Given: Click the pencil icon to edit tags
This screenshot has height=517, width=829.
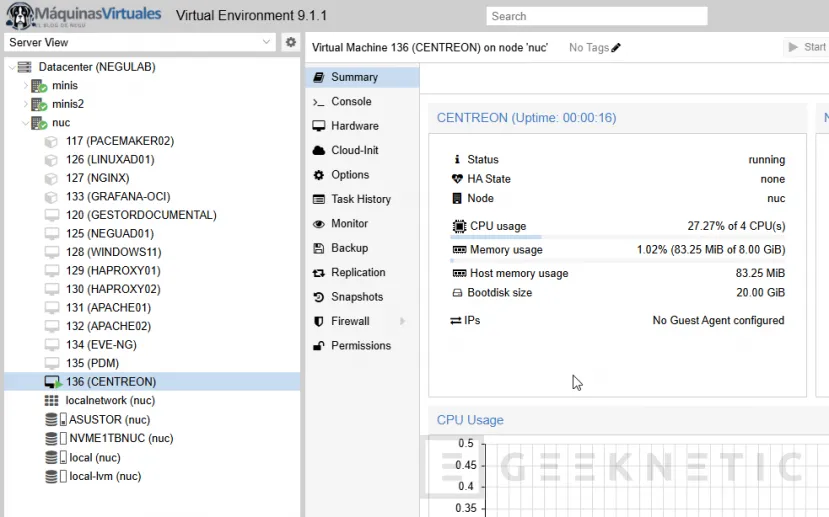Looking at the screenshot, I should pos(616,48).
